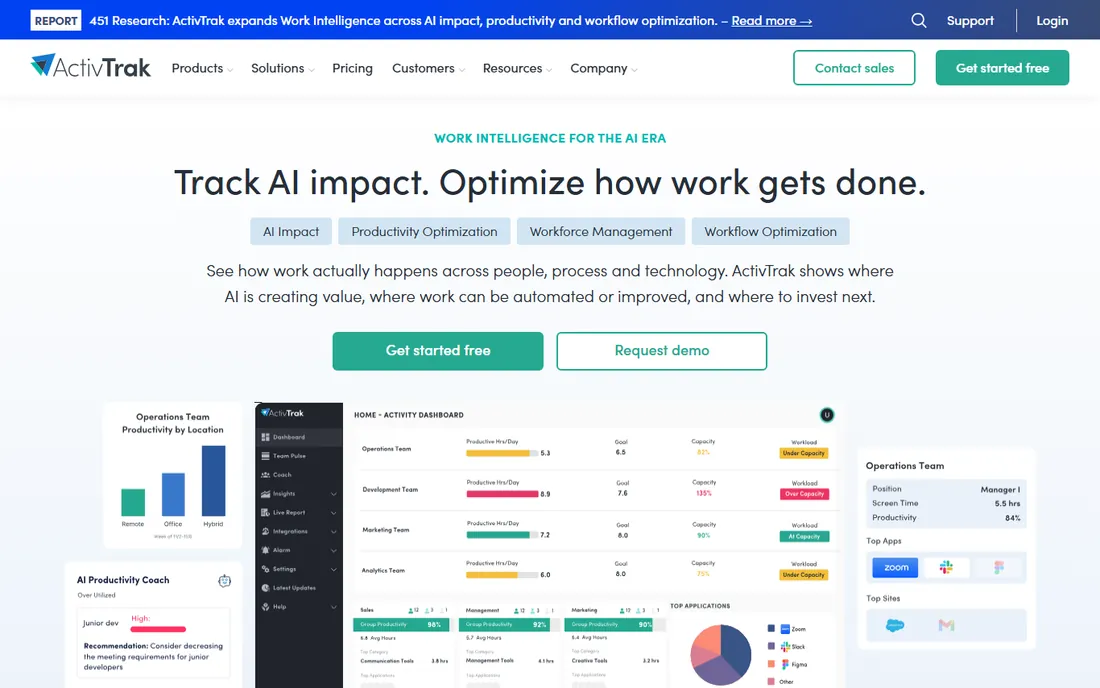
Task: Expand the Resources dropdown menu
Action: [x=517, y=68]
